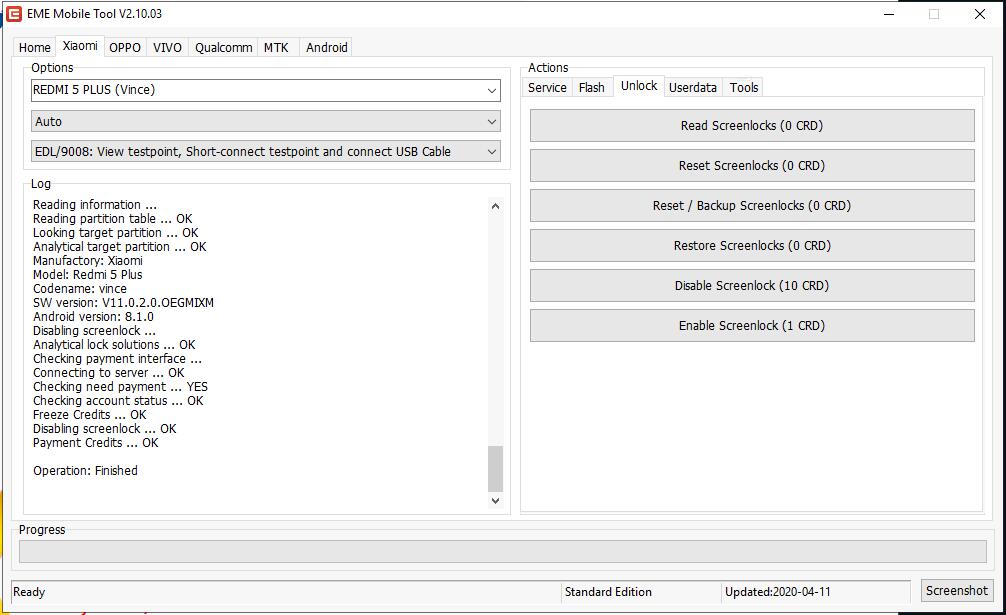Open the Home tab

(35, 47)
